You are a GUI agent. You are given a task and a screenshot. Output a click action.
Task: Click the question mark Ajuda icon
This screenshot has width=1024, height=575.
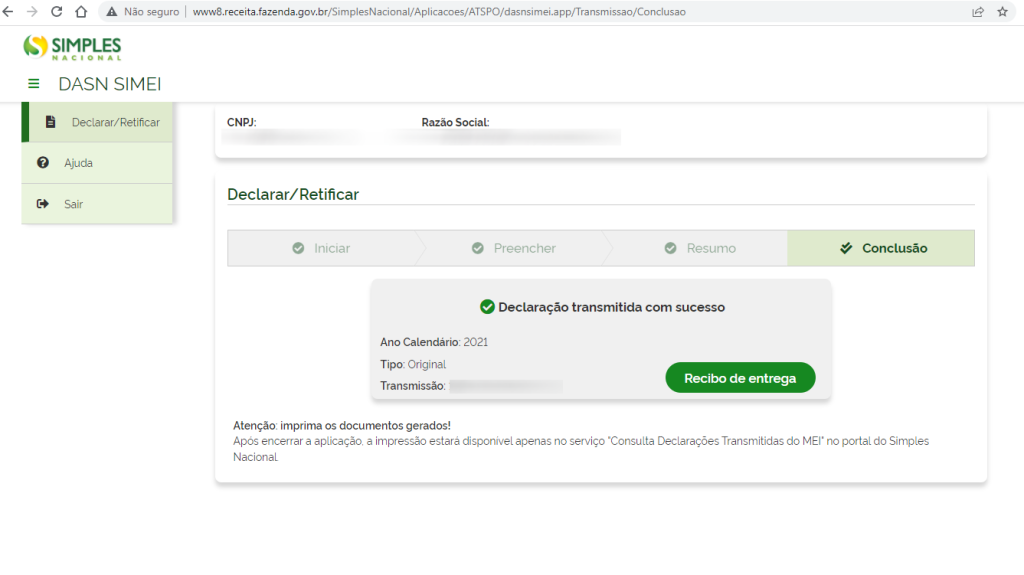click(x=43, y=163)
